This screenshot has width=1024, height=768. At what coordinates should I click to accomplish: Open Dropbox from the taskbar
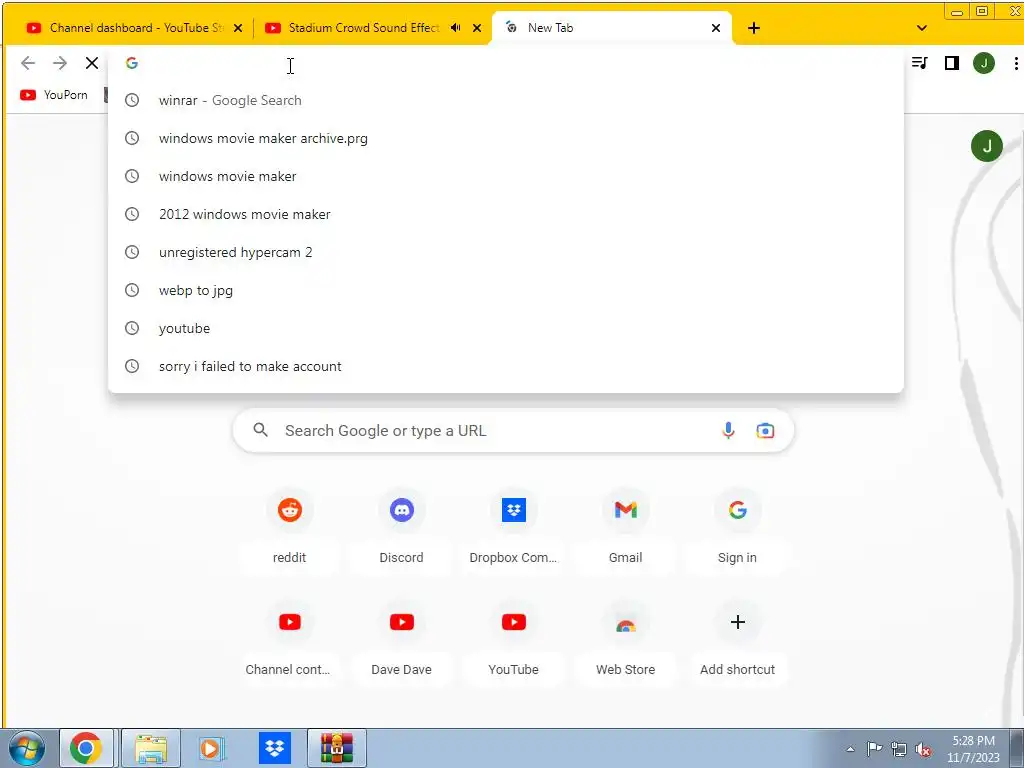click(x=275, y=748)
